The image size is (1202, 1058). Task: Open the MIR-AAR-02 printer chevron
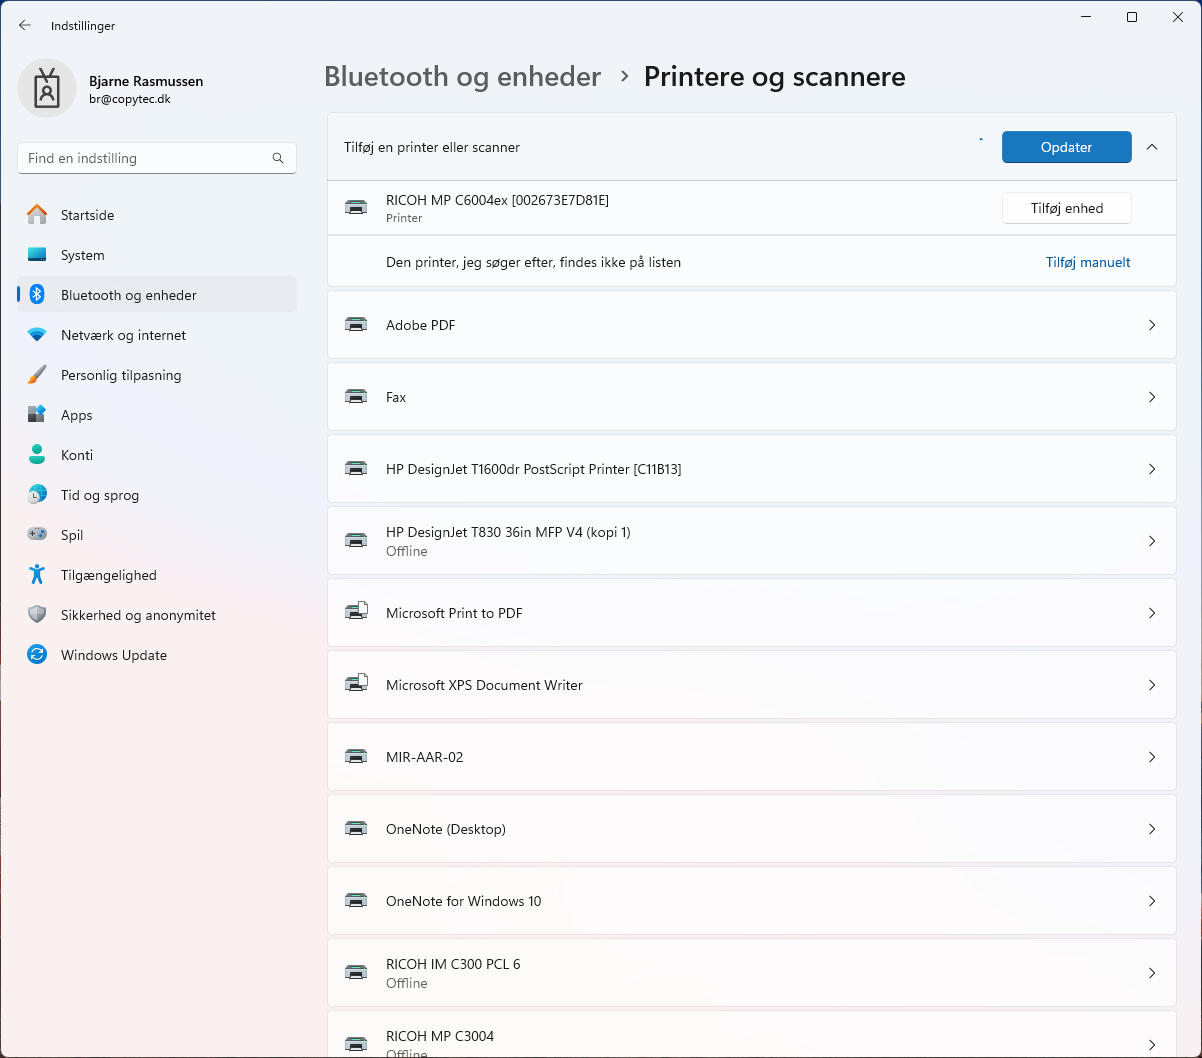tap(1152, 757)
